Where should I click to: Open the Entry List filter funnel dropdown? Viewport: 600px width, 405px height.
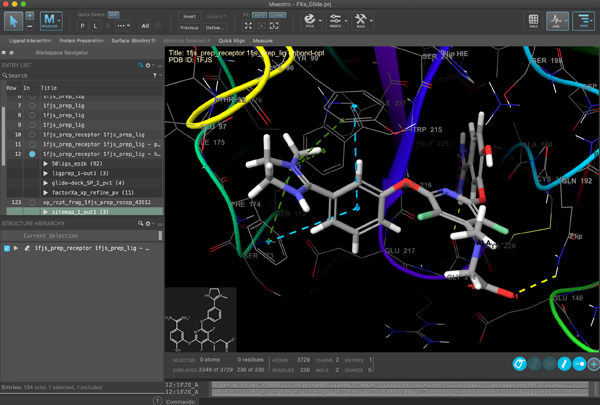pos(155,75)
